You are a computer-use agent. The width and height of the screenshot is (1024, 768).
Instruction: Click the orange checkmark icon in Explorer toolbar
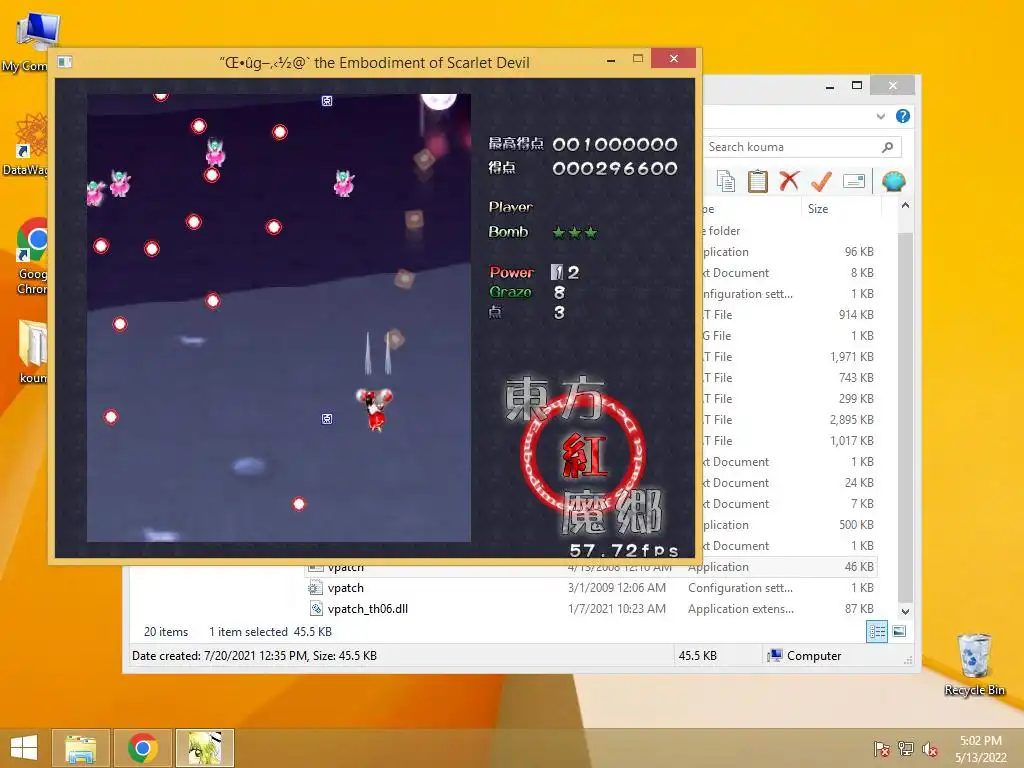click(821, 181)
